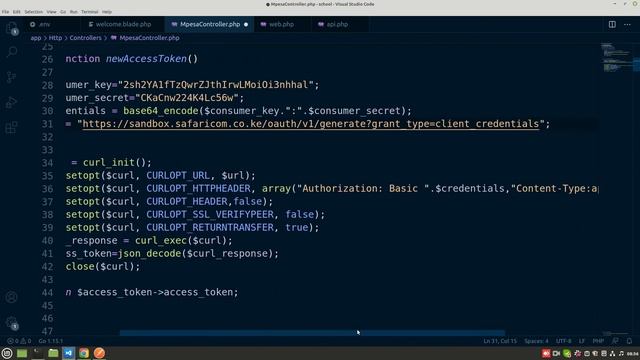Go to line via Ln 31, Col 15 indicator
This screenshot has width=640, height=360.
pos(500,341)
